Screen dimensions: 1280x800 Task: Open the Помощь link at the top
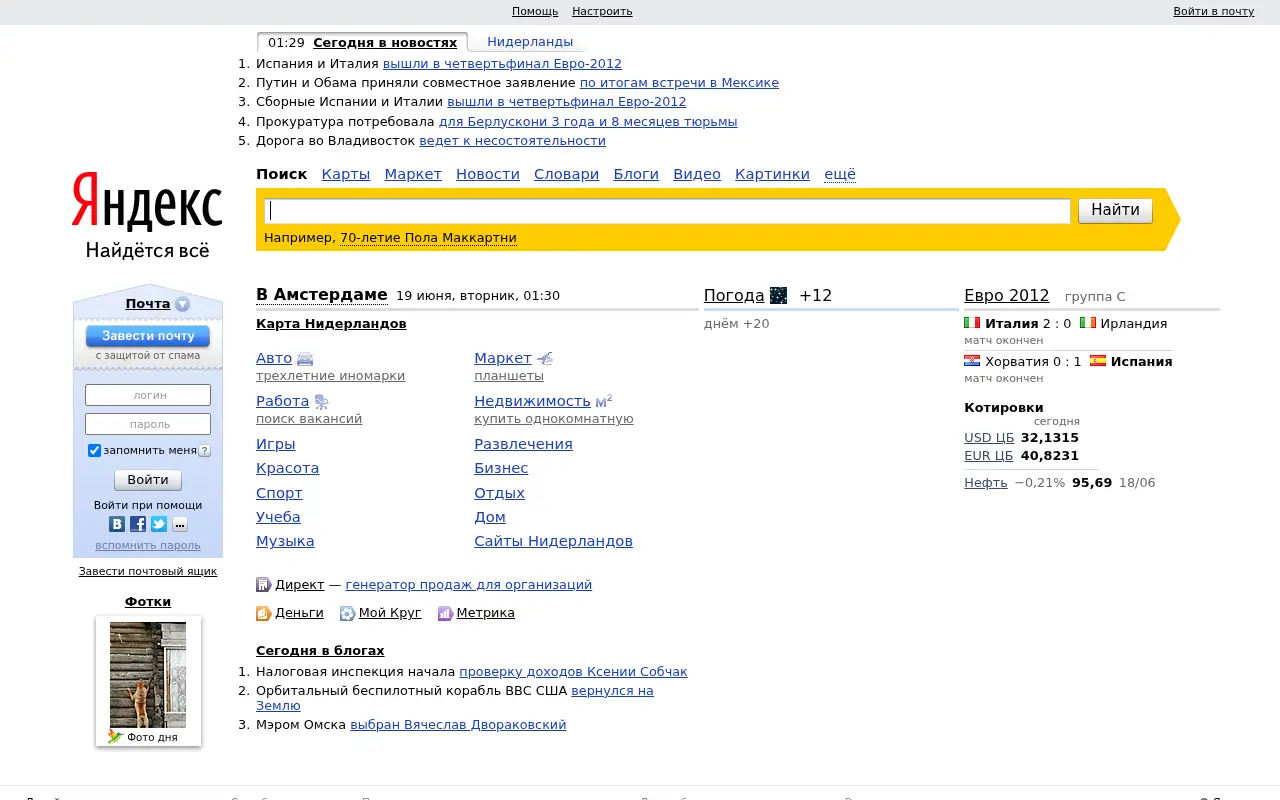pos(535,11)
